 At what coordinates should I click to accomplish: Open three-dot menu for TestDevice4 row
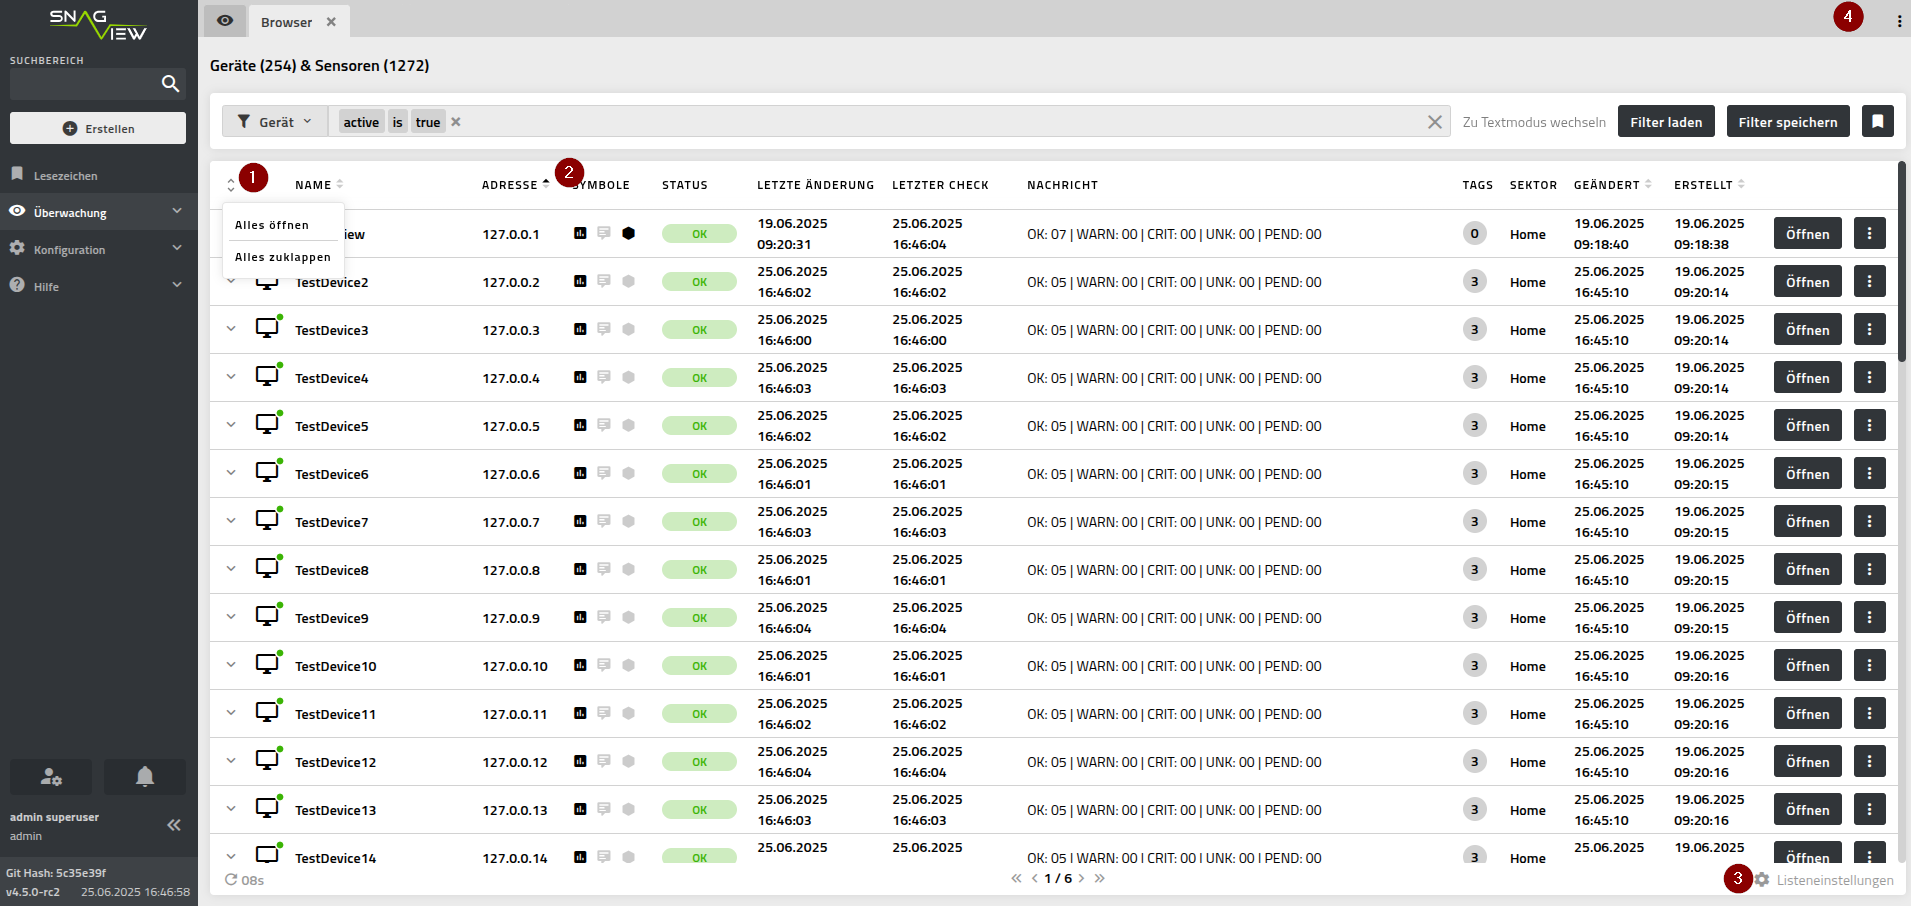(x=1869, y=378)
